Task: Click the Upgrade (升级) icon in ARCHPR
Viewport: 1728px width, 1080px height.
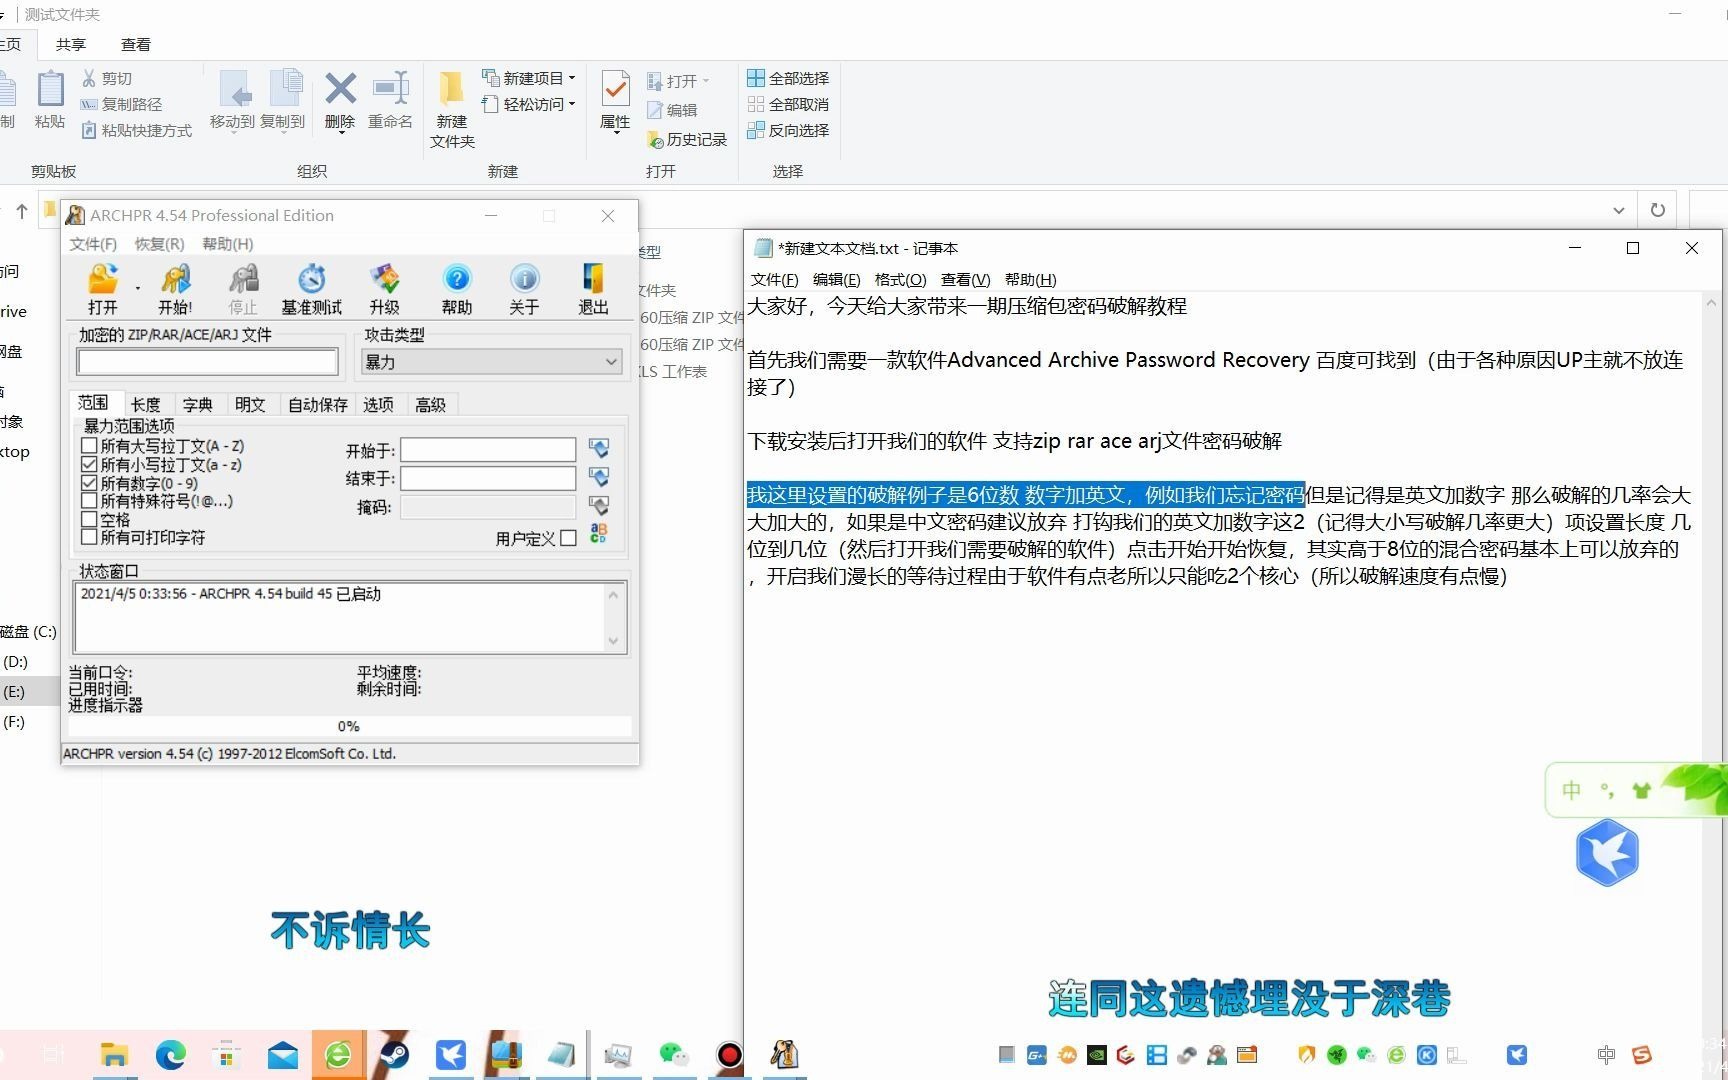Action: coord(384,289)
